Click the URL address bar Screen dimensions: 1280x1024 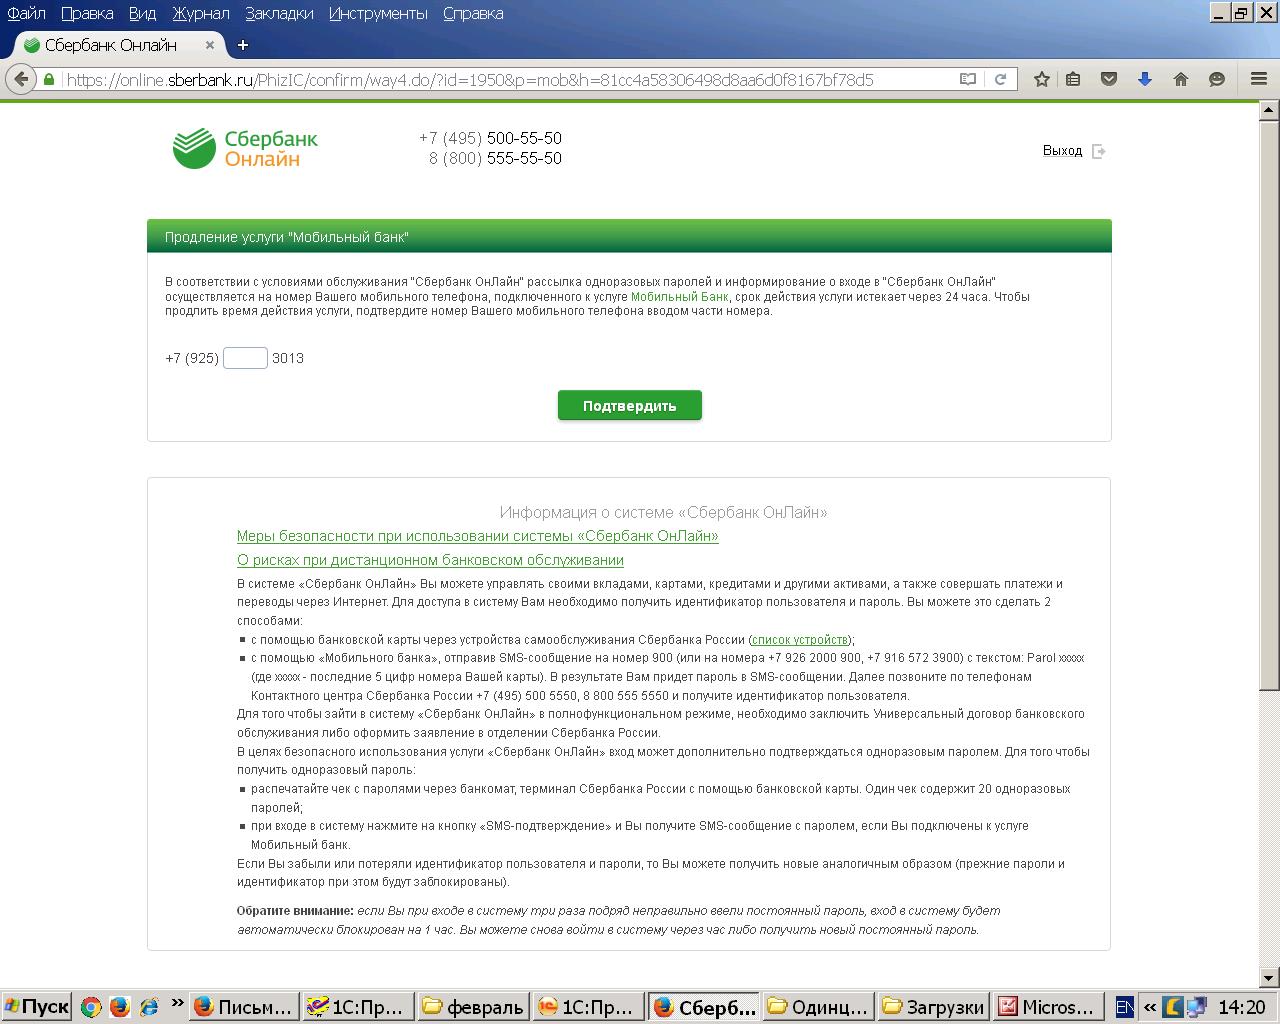click(x=510, y=79)
